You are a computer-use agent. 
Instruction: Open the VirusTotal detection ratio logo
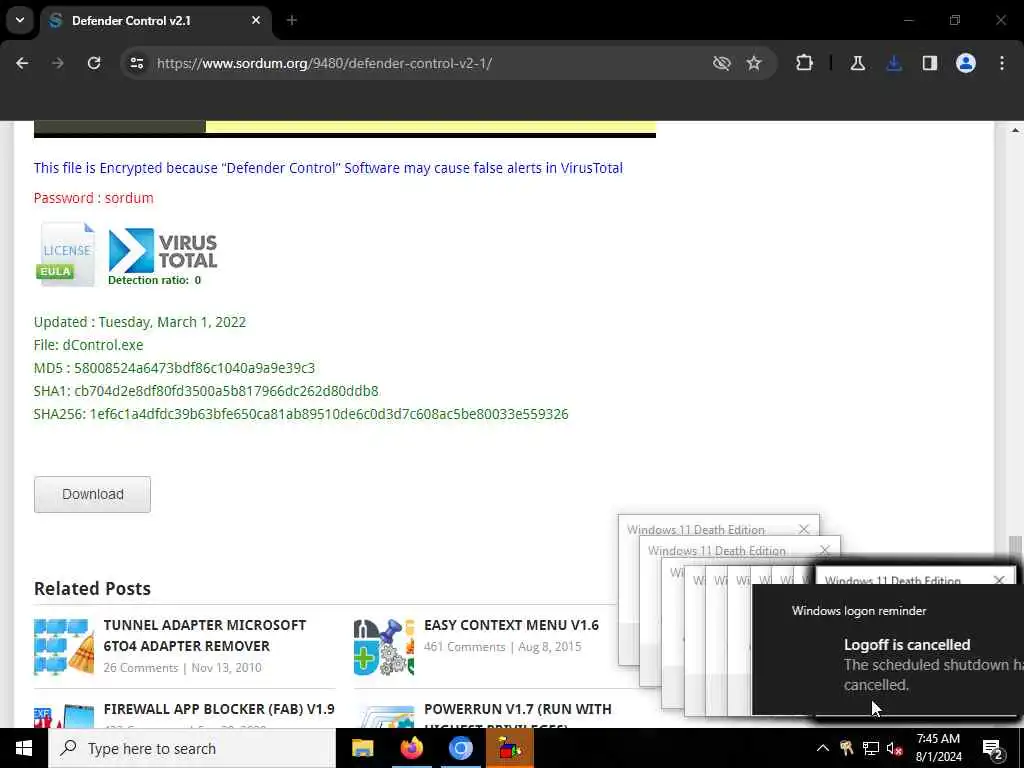pyautogui.click(x=162, y=257)
